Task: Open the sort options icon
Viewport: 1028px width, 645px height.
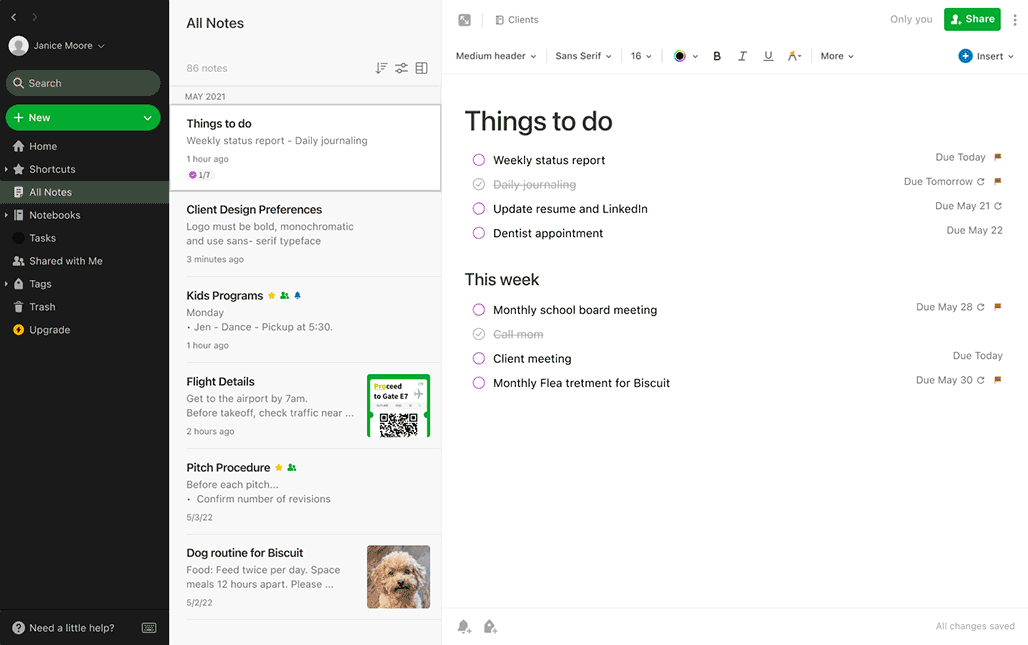Action: tap(381, 67)
